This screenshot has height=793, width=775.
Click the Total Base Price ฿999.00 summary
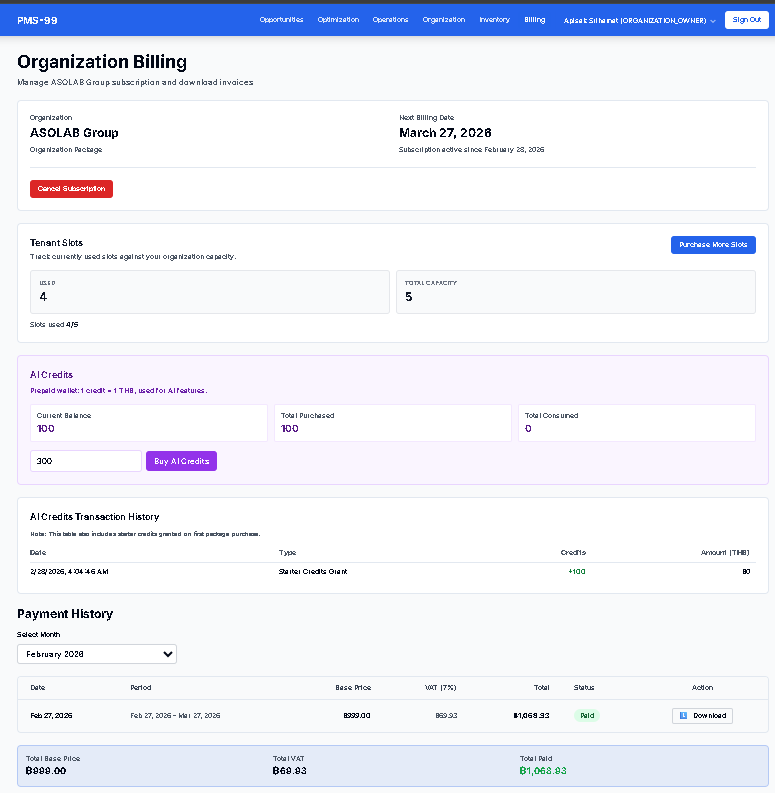point(46,771)
